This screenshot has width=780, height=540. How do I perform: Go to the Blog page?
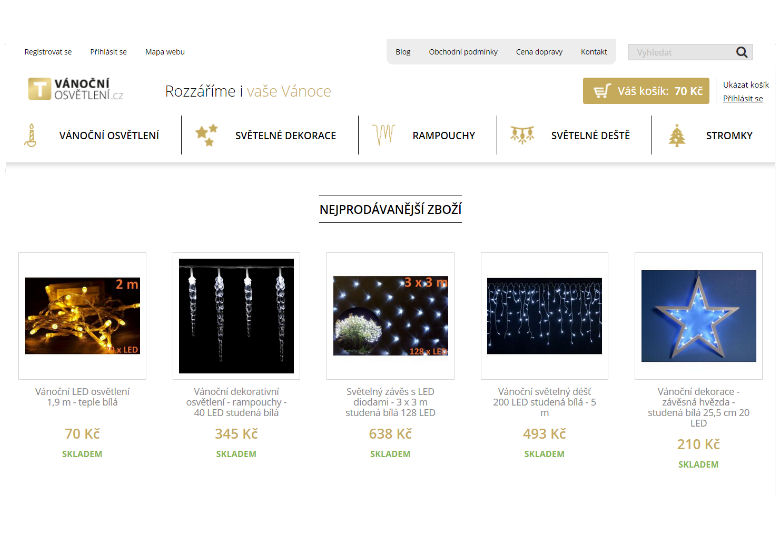click(403, 52)
